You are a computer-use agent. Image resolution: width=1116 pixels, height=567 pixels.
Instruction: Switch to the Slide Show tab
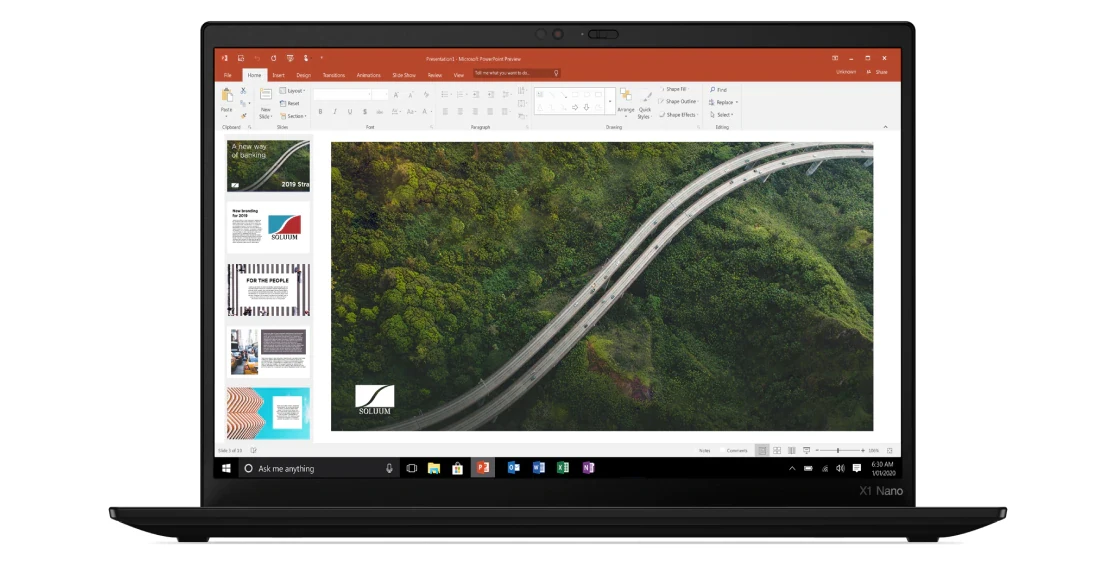[x=404, y=75]
